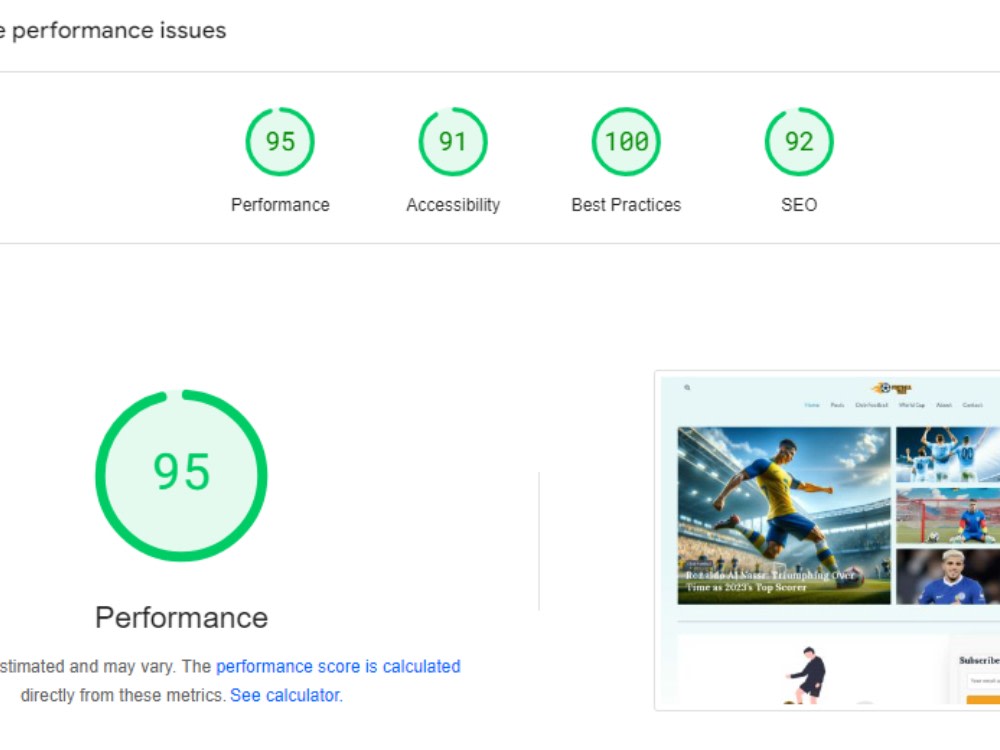Click the soccer player kicking image in preview
This screenshot has width=1000, height=750.
784,515
